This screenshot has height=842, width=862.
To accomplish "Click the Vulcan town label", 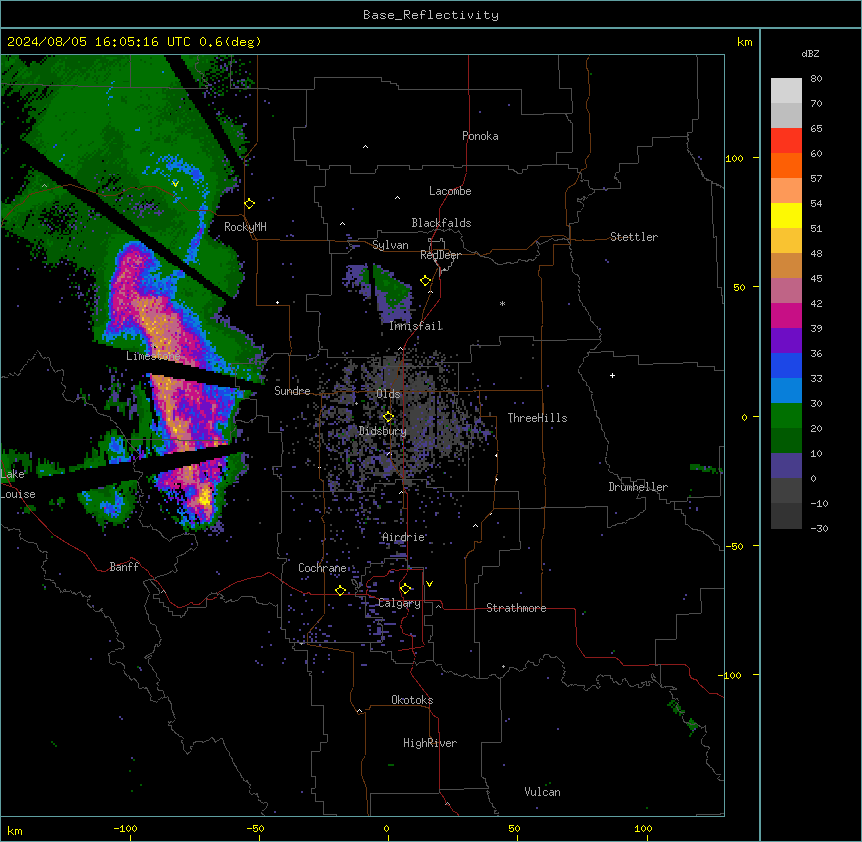I will click(542, 792).
